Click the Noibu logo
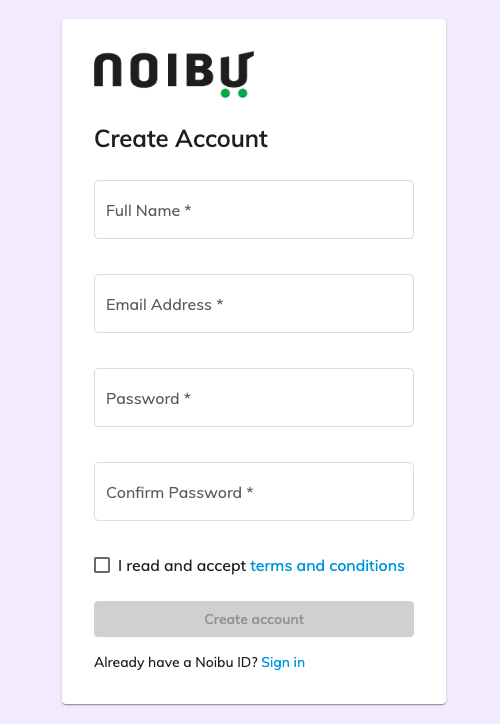This screenshot has width=500, height=724. (174, 74)
